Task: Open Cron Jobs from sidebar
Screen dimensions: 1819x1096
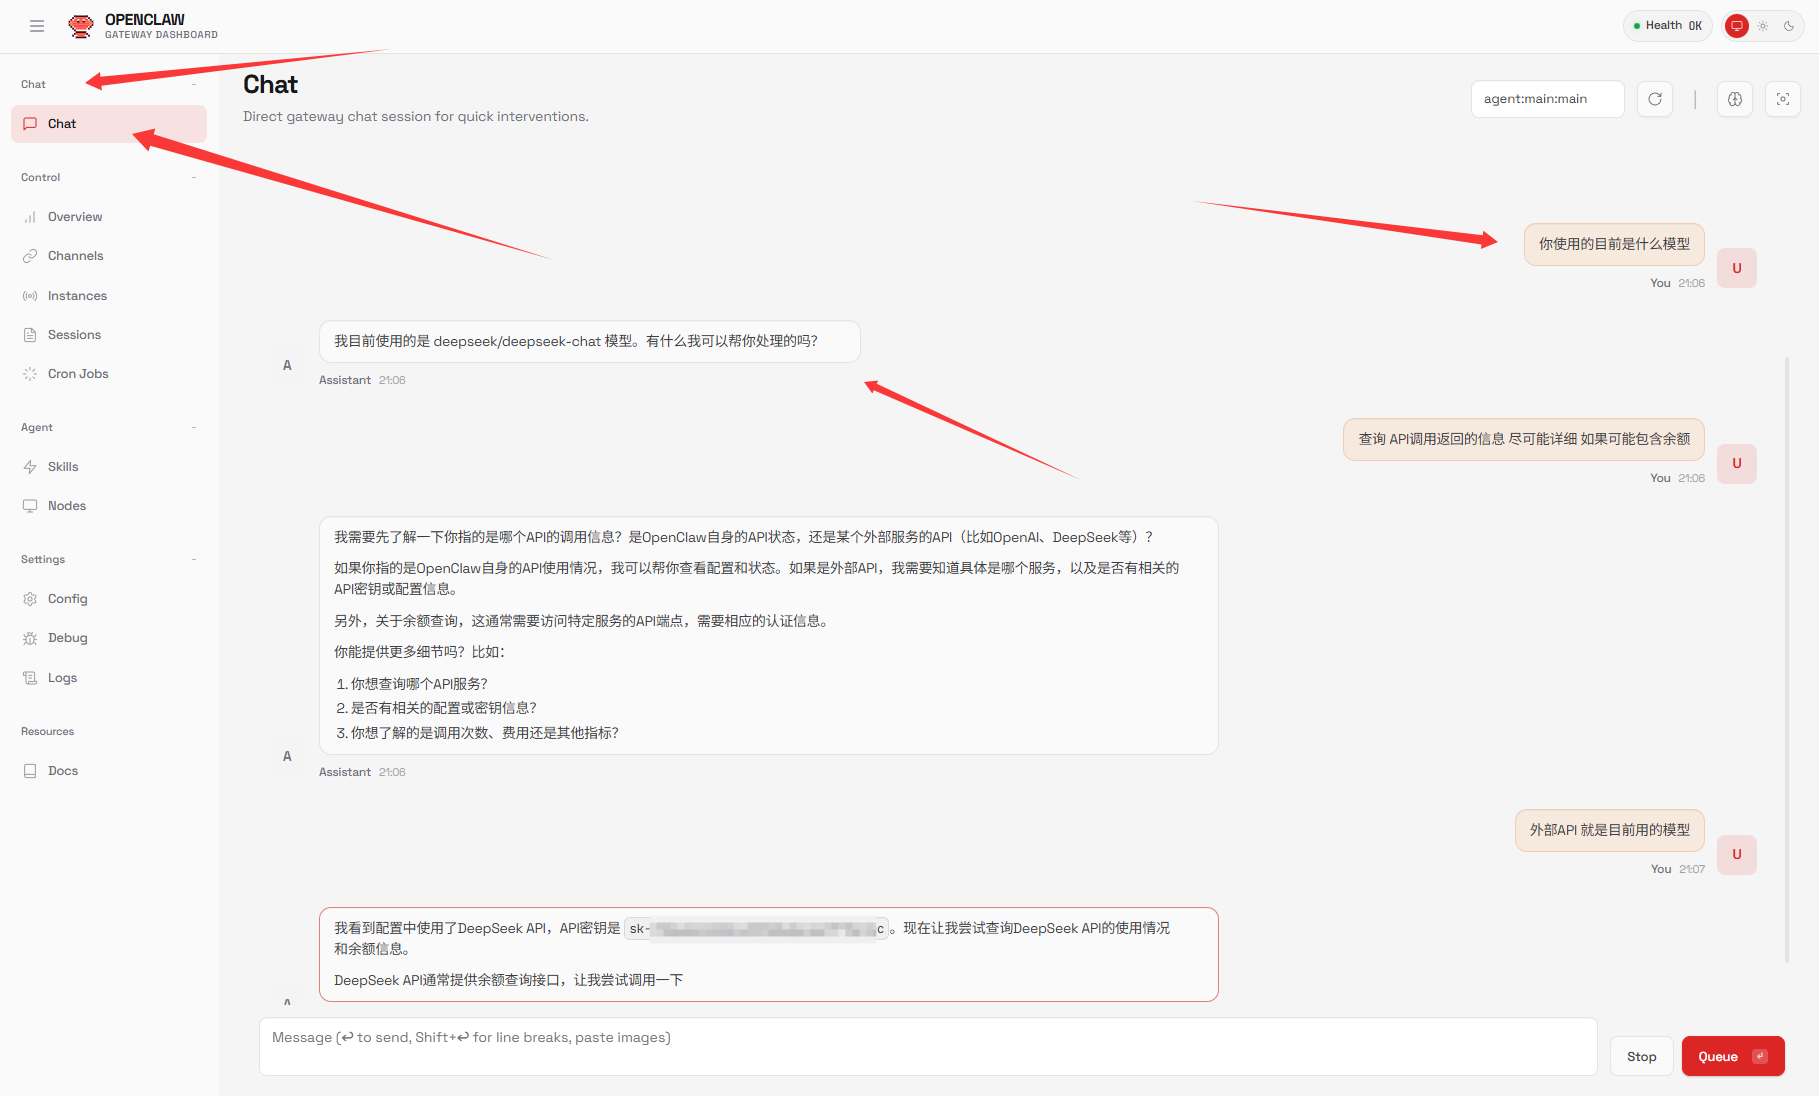Action: pos(78,374)
